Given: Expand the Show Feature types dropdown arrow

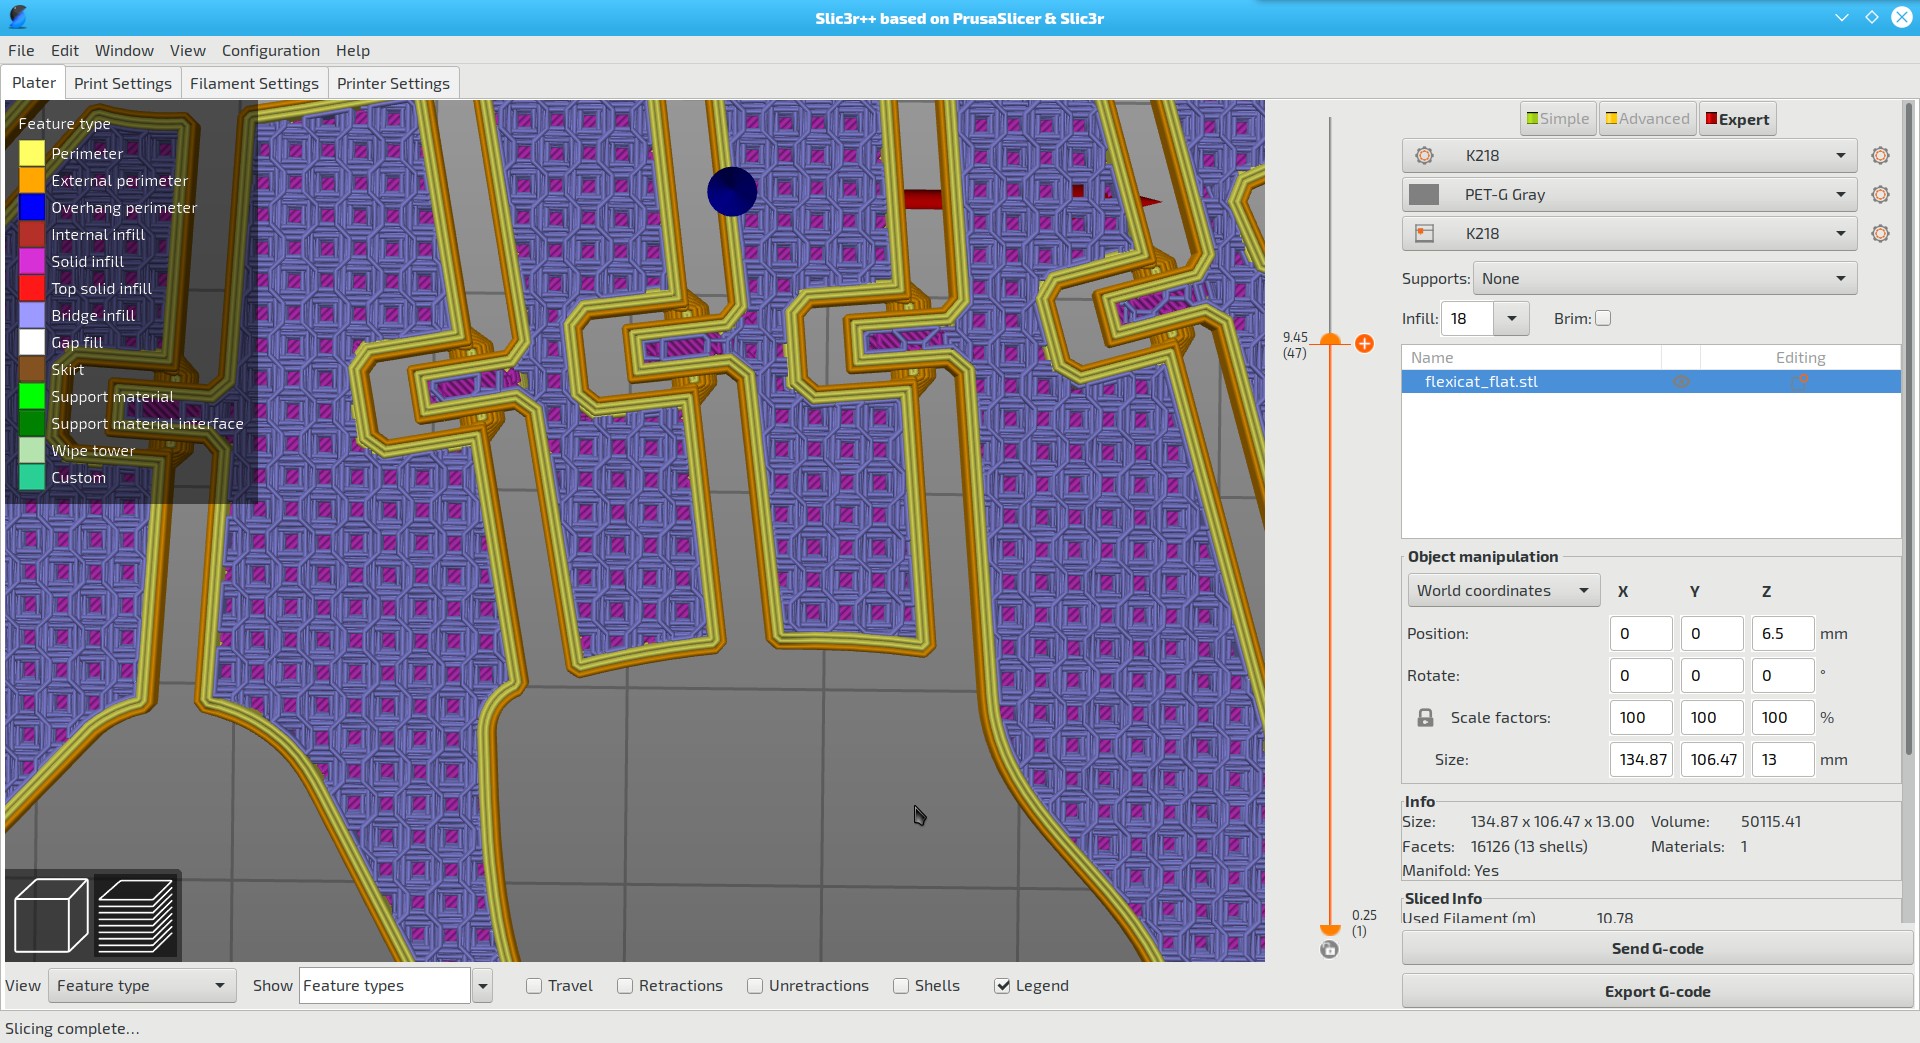Looking at the screenshot, I should coord(482,986).
